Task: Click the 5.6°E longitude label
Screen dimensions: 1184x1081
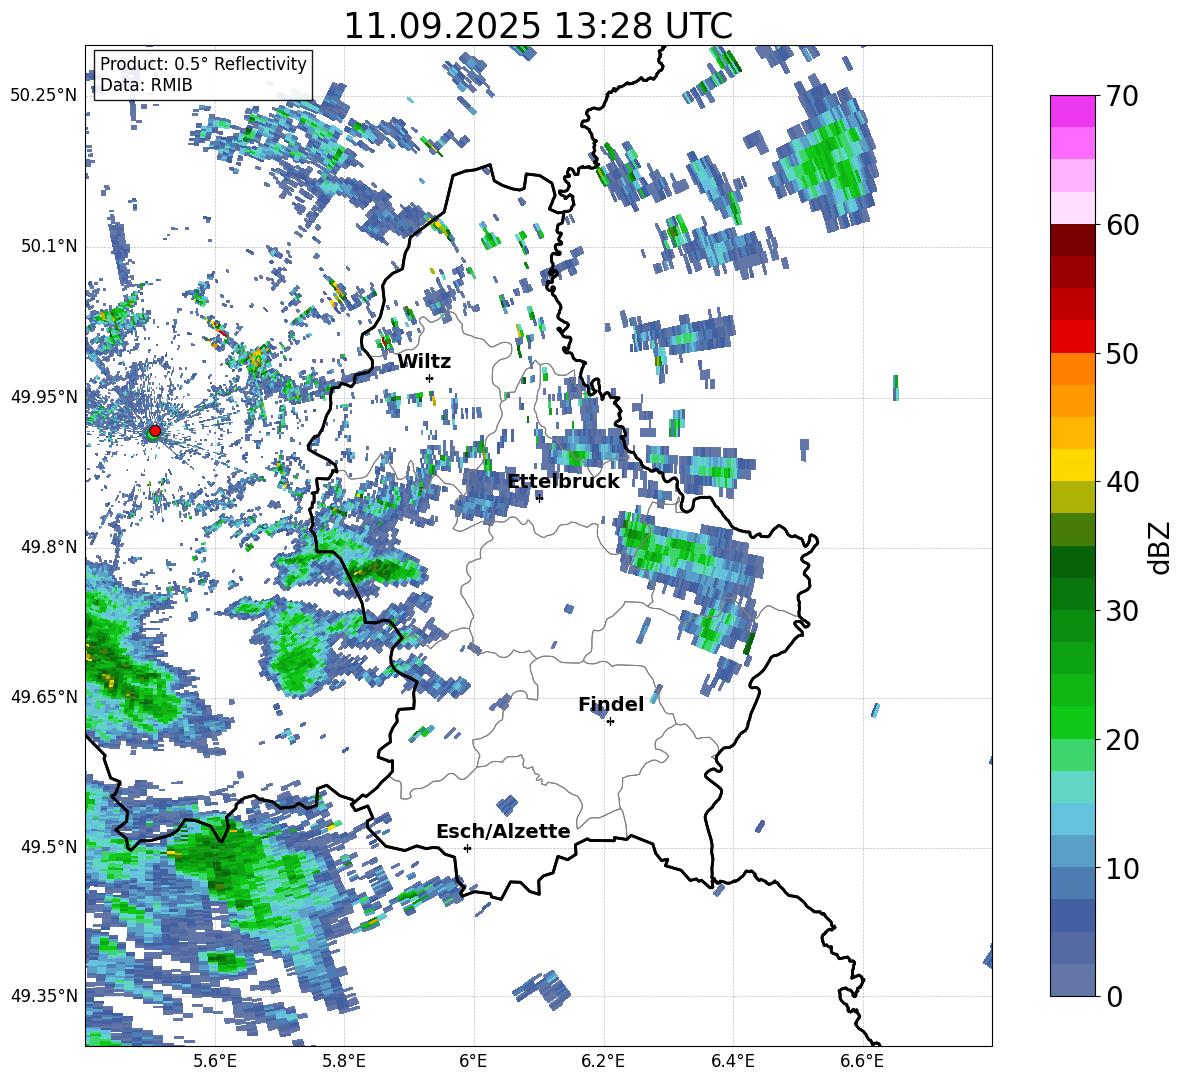Action: point(215,1061)
